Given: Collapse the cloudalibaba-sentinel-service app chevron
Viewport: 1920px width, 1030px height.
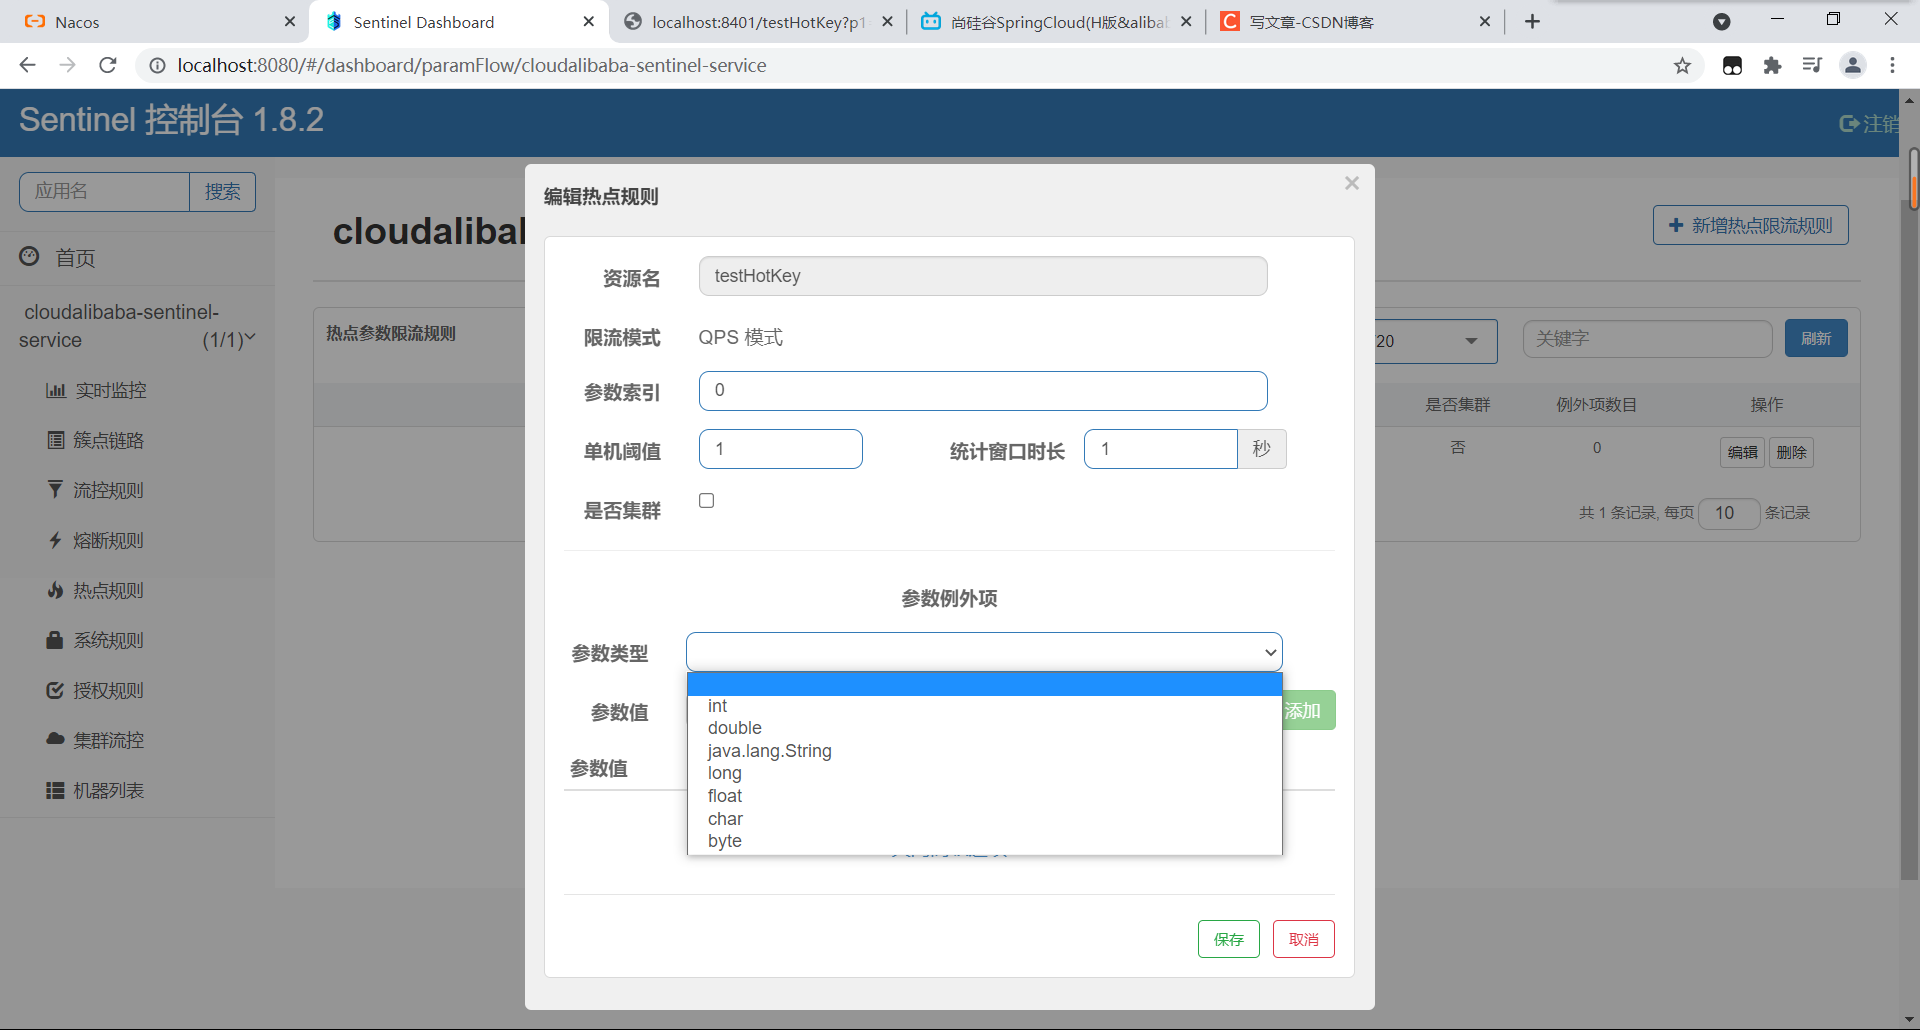Looking at the screenshot, I should pyautogui.click(x=250, y=338).
